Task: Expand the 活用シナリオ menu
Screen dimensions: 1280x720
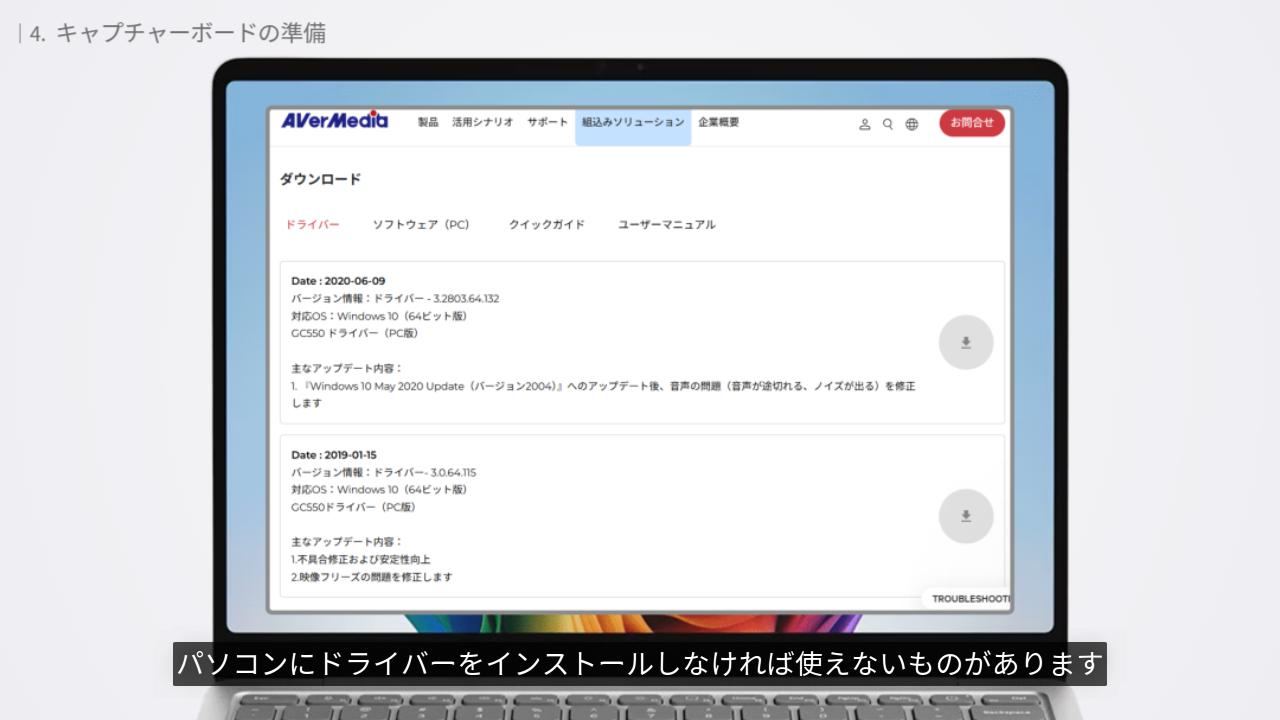Action: tap(482, 122)
